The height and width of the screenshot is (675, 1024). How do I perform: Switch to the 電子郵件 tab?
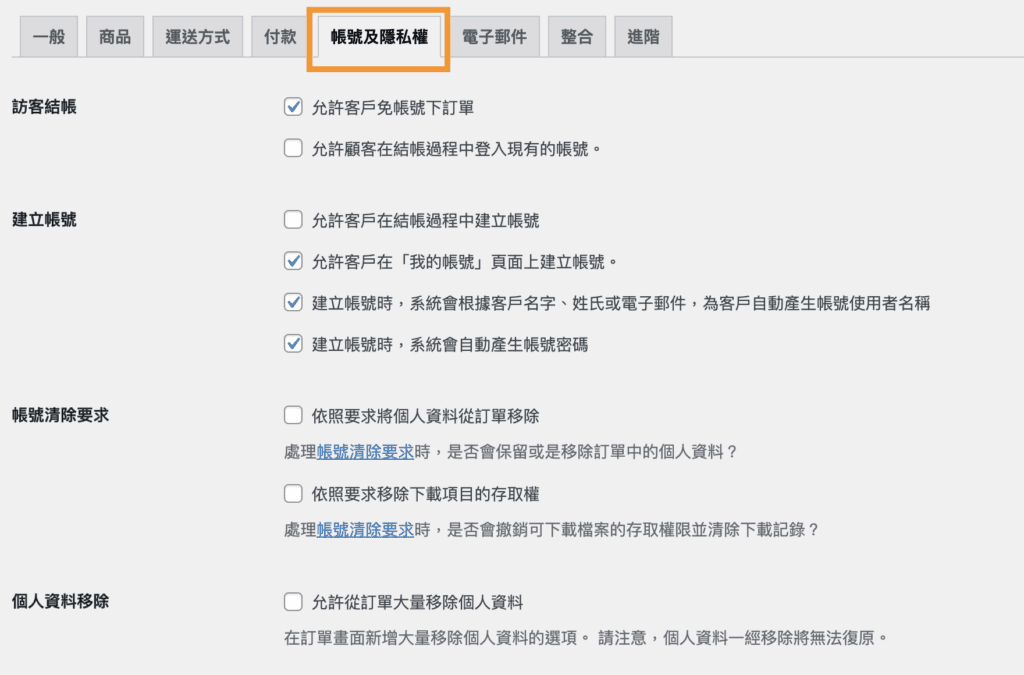(x=498, y=35)
